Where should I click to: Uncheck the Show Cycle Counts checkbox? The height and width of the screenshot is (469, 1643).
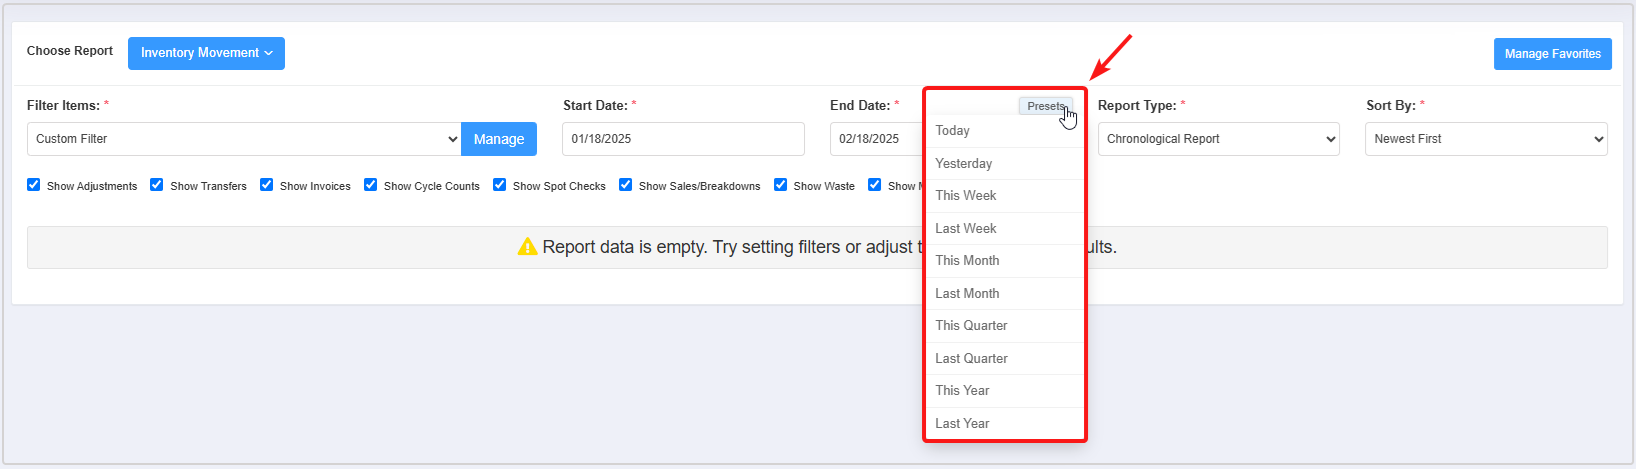coord(371,185)
